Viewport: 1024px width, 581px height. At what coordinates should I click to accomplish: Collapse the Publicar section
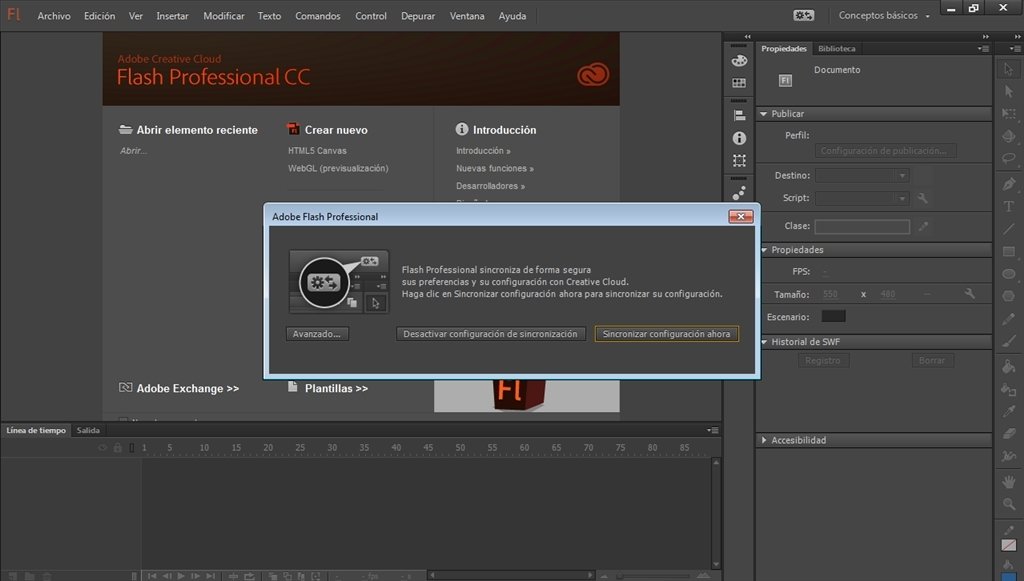(x=763, y=114)
